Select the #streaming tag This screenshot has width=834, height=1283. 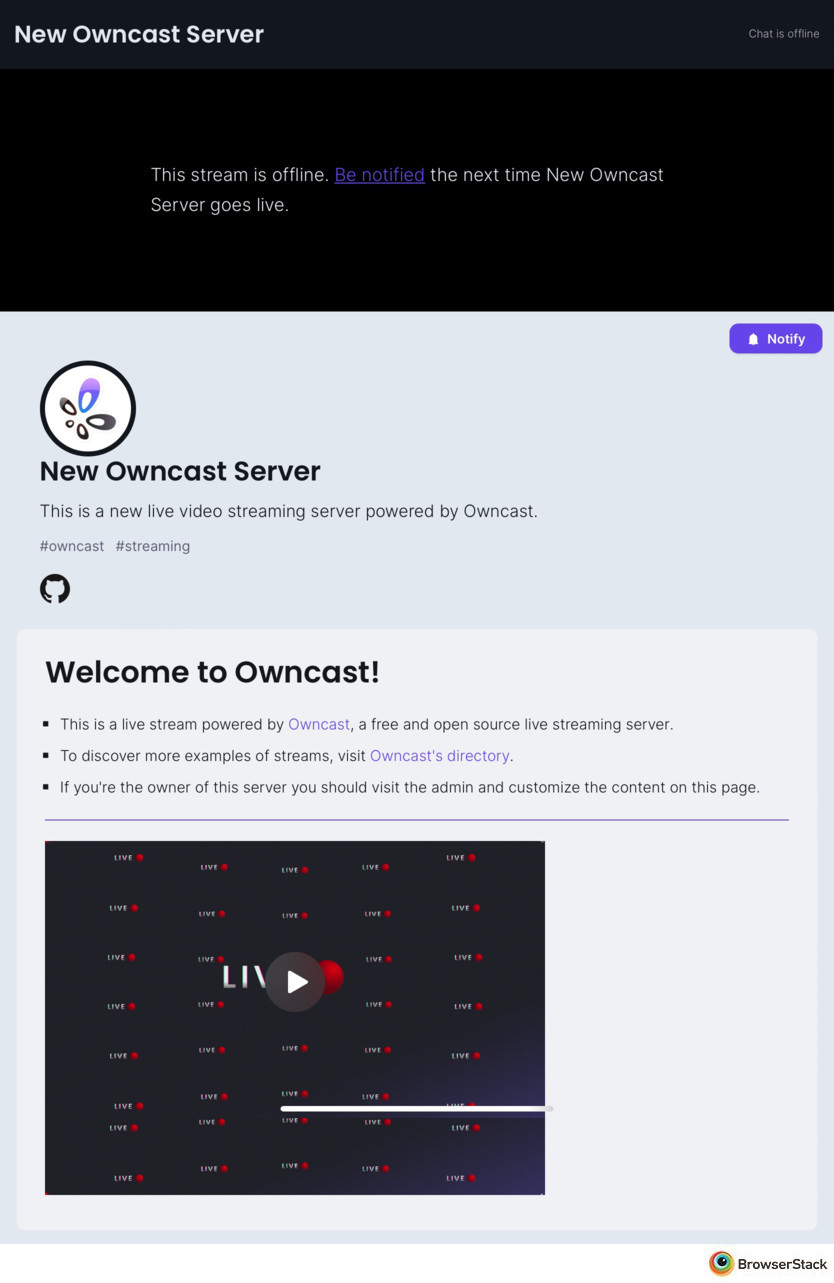[x=153, y=546]
